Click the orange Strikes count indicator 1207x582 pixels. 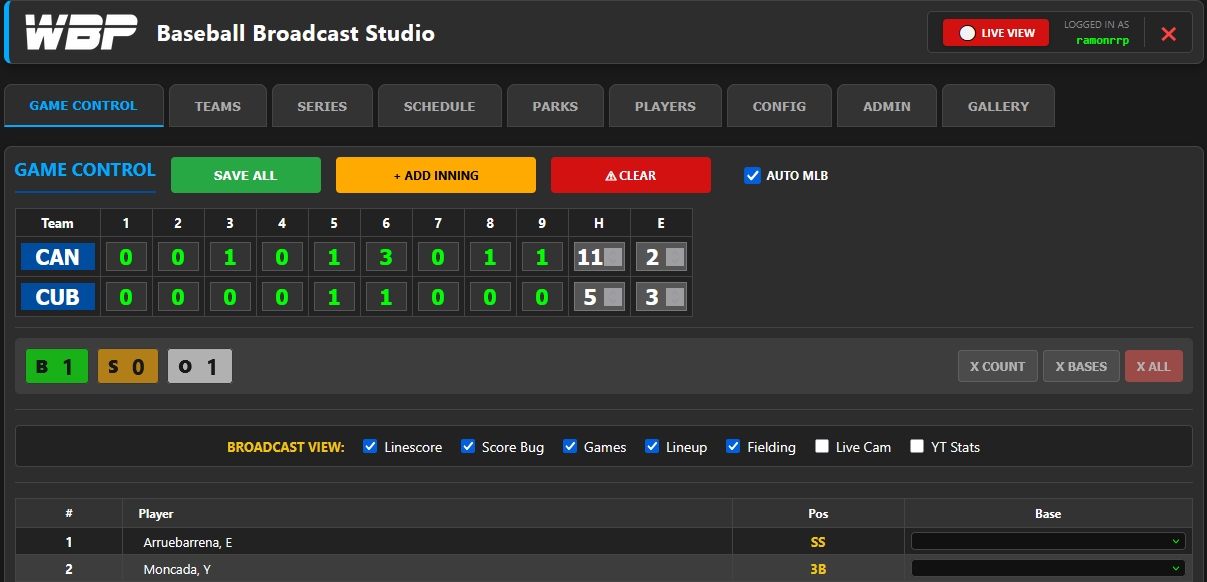click(x=128, y=366)
